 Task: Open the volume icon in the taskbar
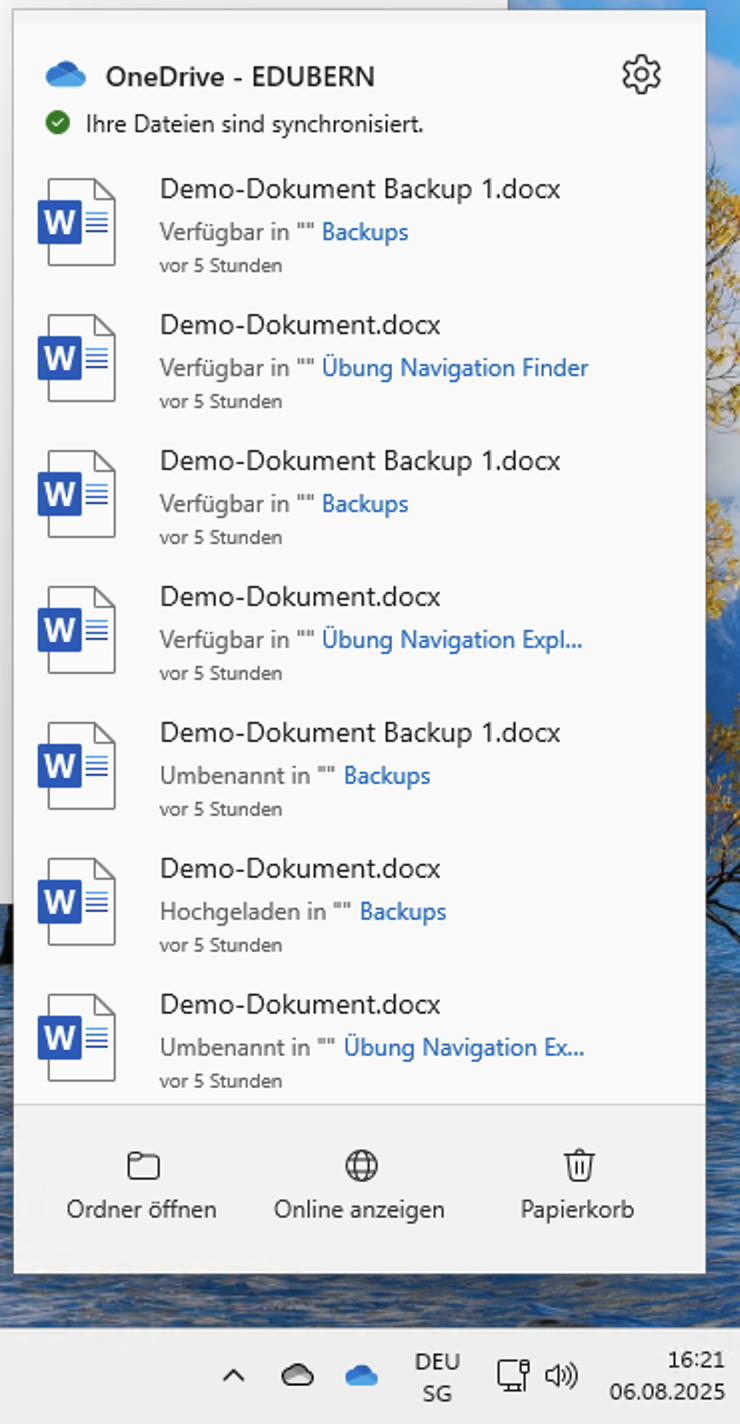click(x=561, y=1375)
